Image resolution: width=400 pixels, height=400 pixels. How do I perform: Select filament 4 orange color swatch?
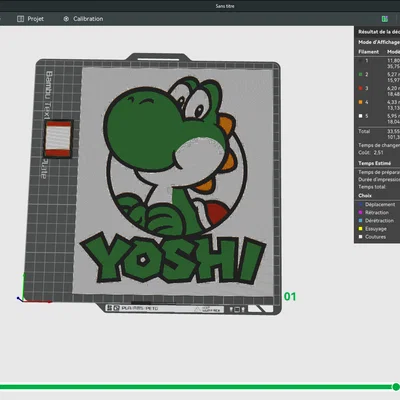(x=360, y=102)
